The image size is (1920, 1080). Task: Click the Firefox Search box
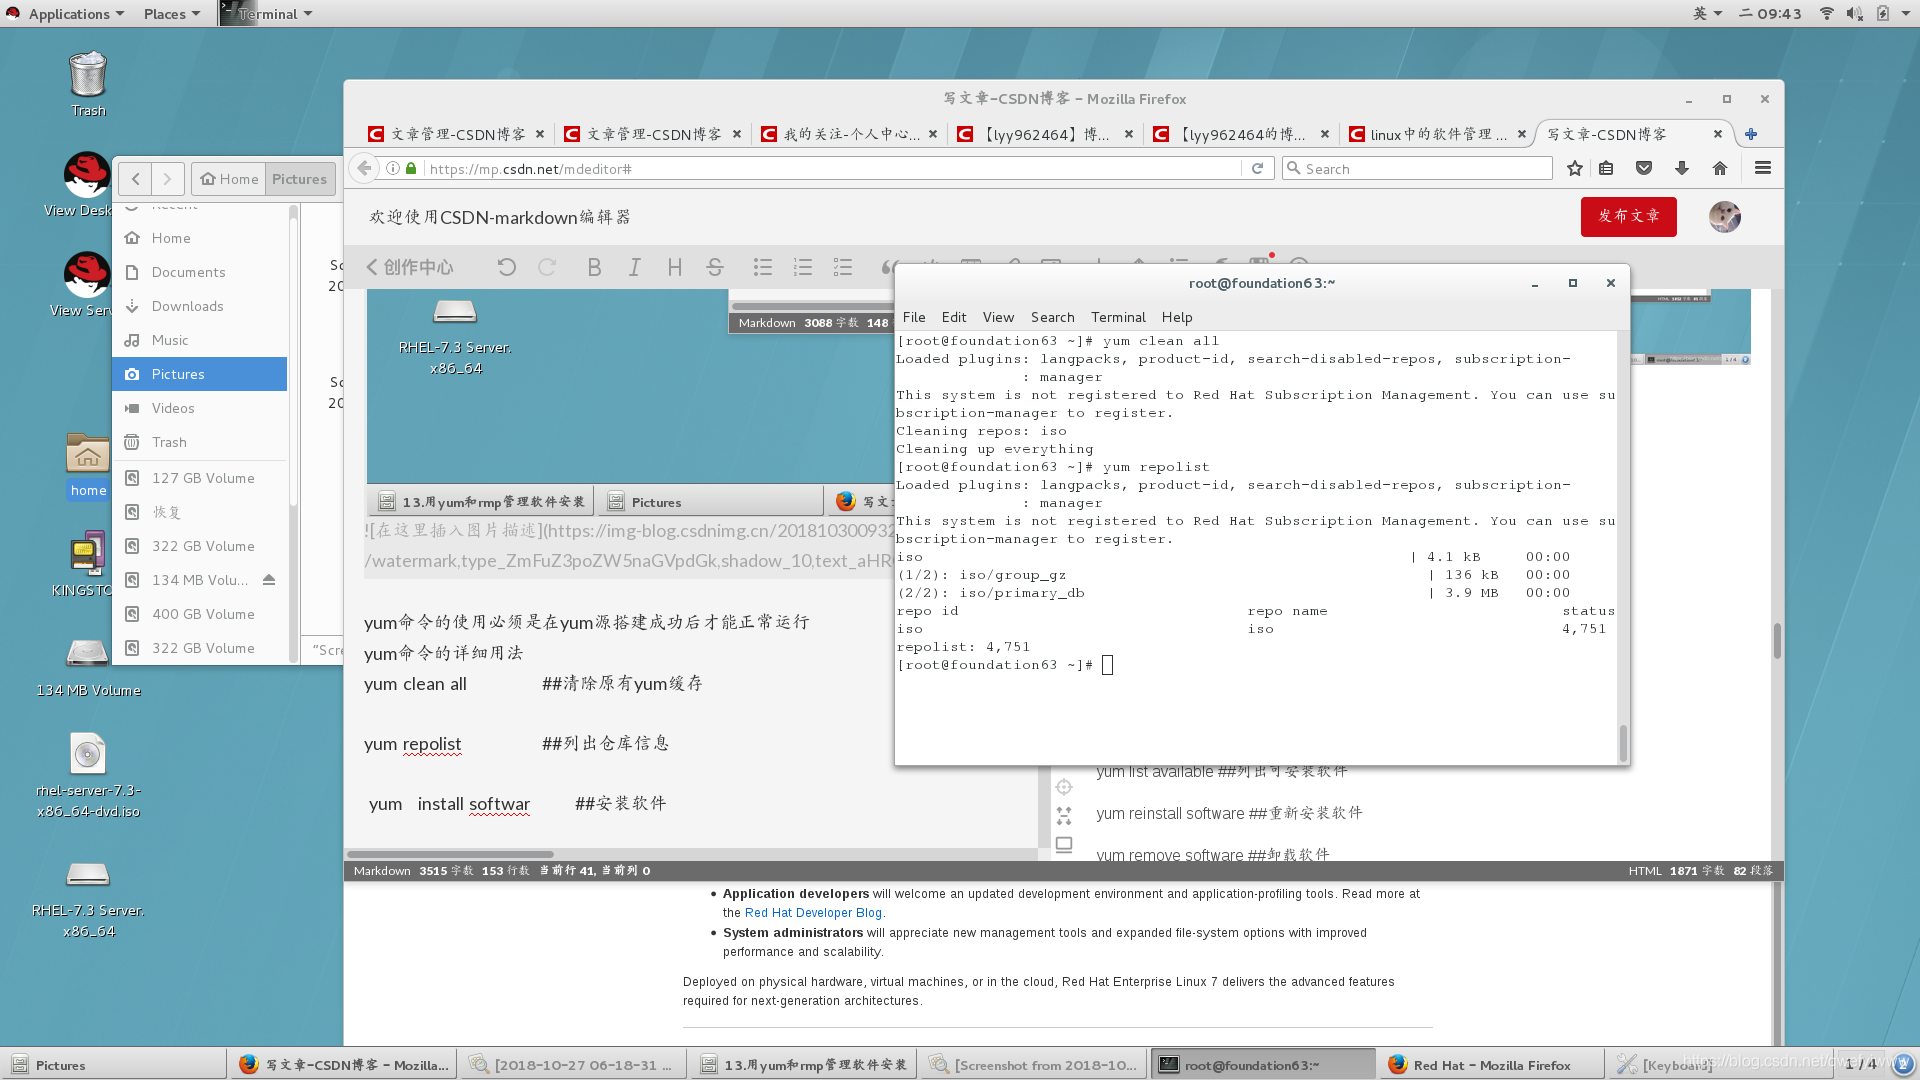pyautogui.click(x=1417, y=168)
